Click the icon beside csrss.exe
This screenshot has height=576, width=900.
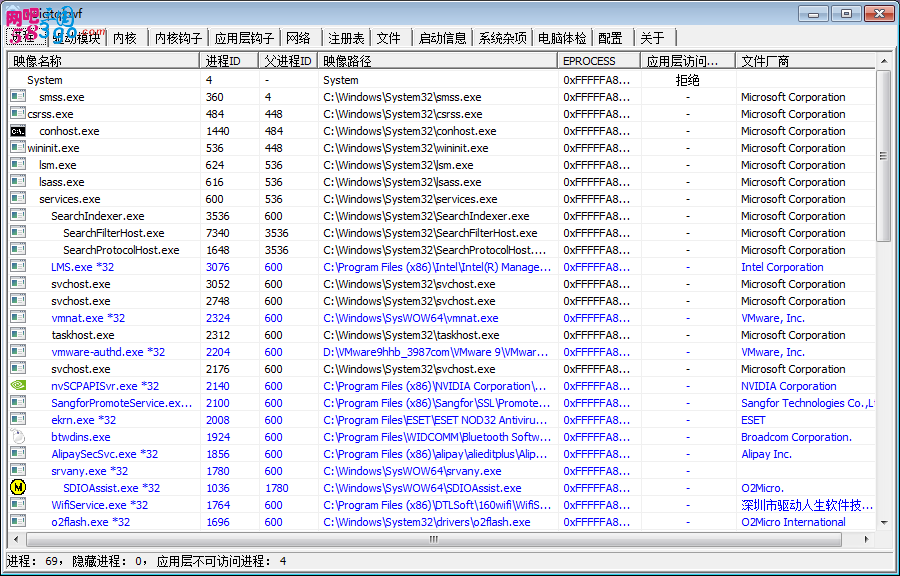[x=18, y=114]
